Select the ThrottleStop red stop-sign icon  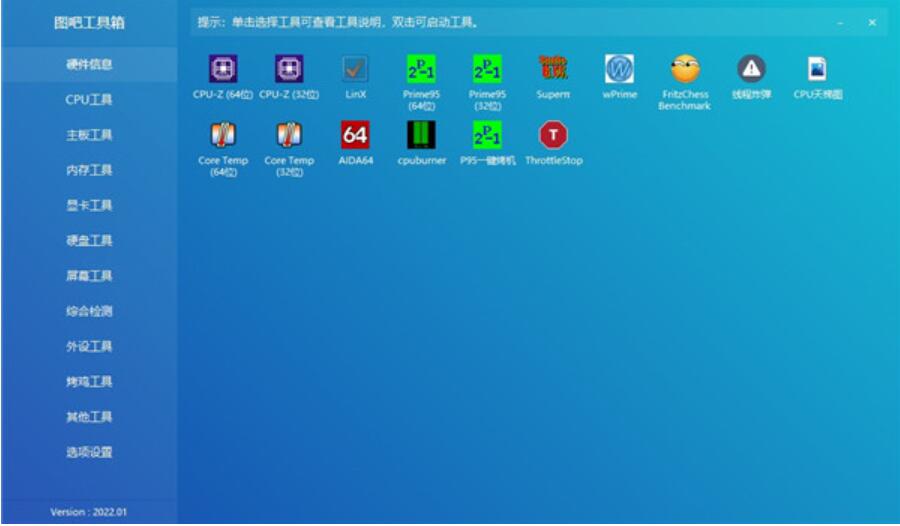(553, 135)
